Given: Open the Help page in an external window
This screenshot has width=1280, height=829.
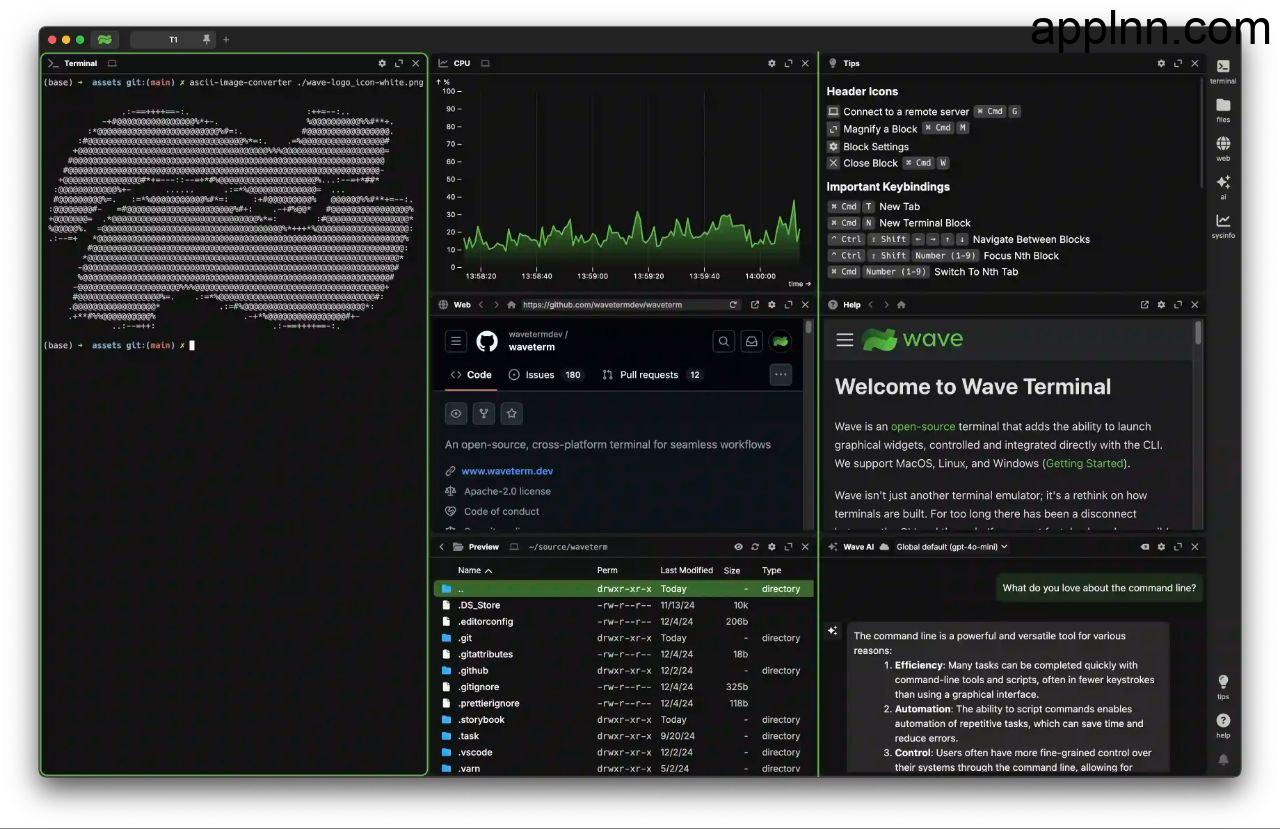Looking at the screenshot, I should point(1144,305).
